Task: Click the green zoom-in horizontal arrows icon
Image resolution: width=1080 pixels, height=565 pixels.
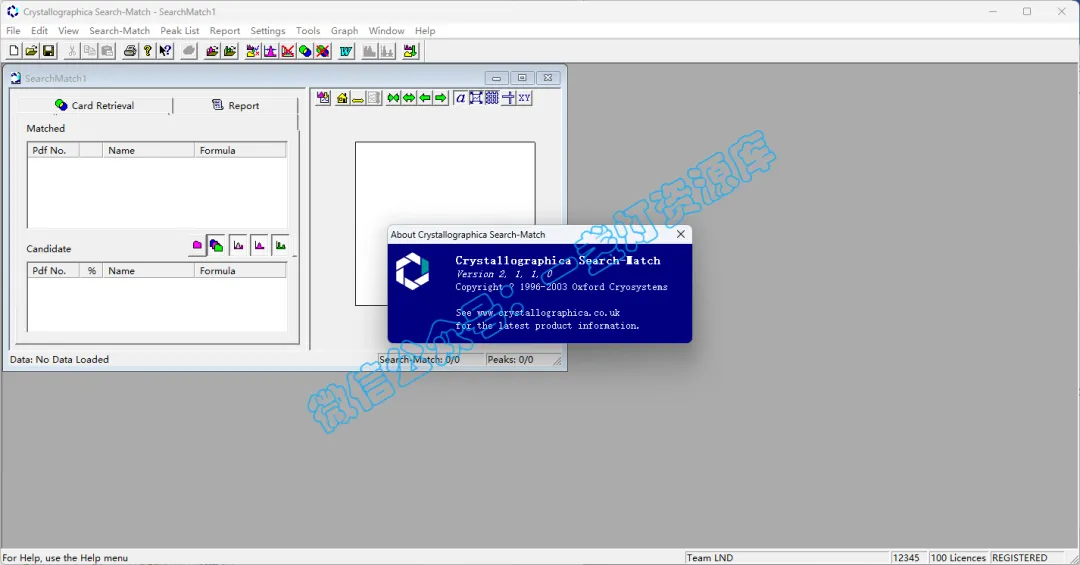Action: (393, 98)
